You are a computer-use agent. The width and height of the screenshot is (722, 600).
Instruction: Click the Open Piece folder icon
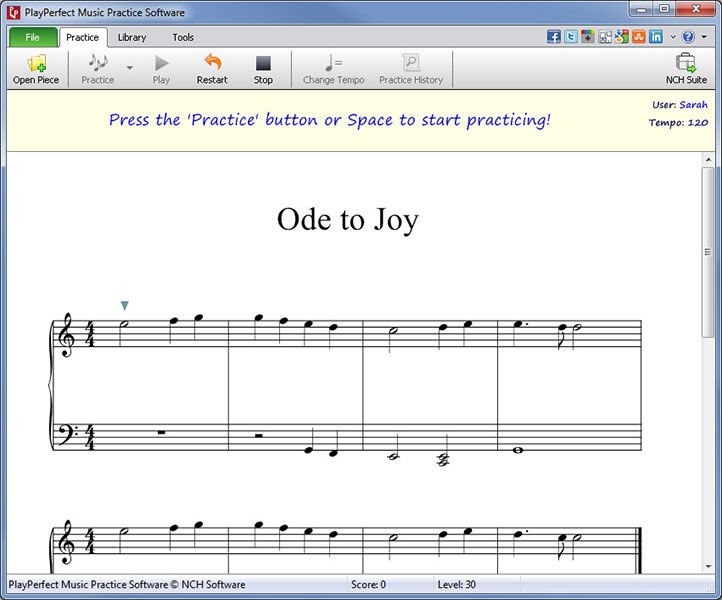36,64
